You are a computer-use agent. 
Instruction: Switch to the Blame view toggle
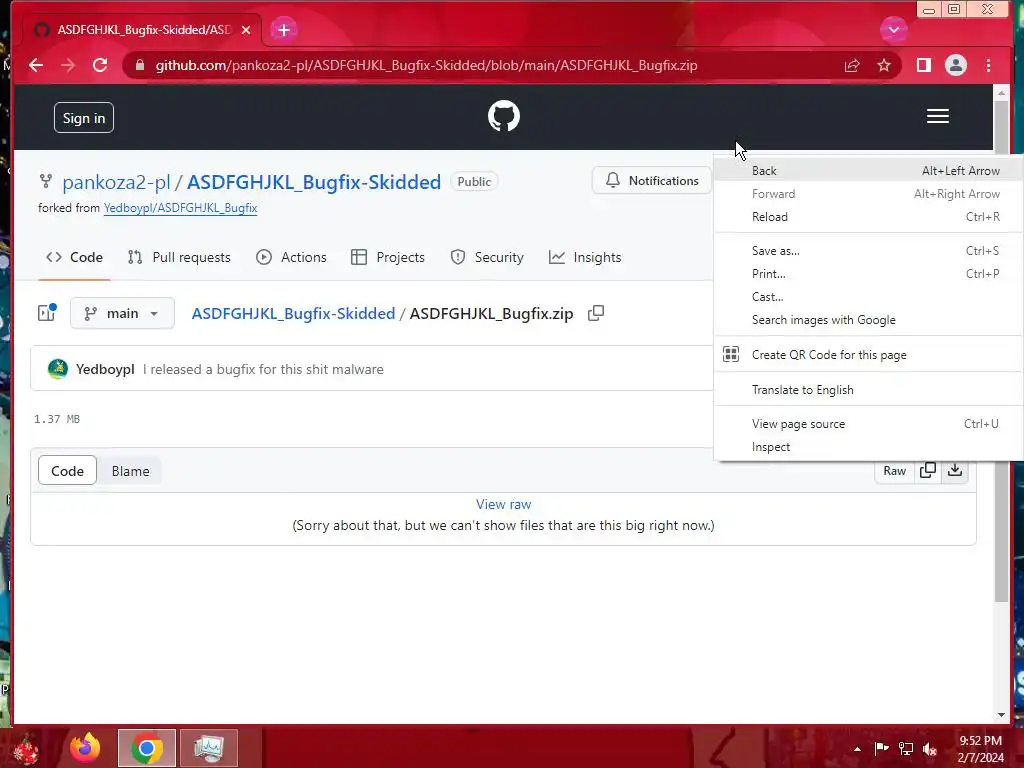tap(131, 471)
